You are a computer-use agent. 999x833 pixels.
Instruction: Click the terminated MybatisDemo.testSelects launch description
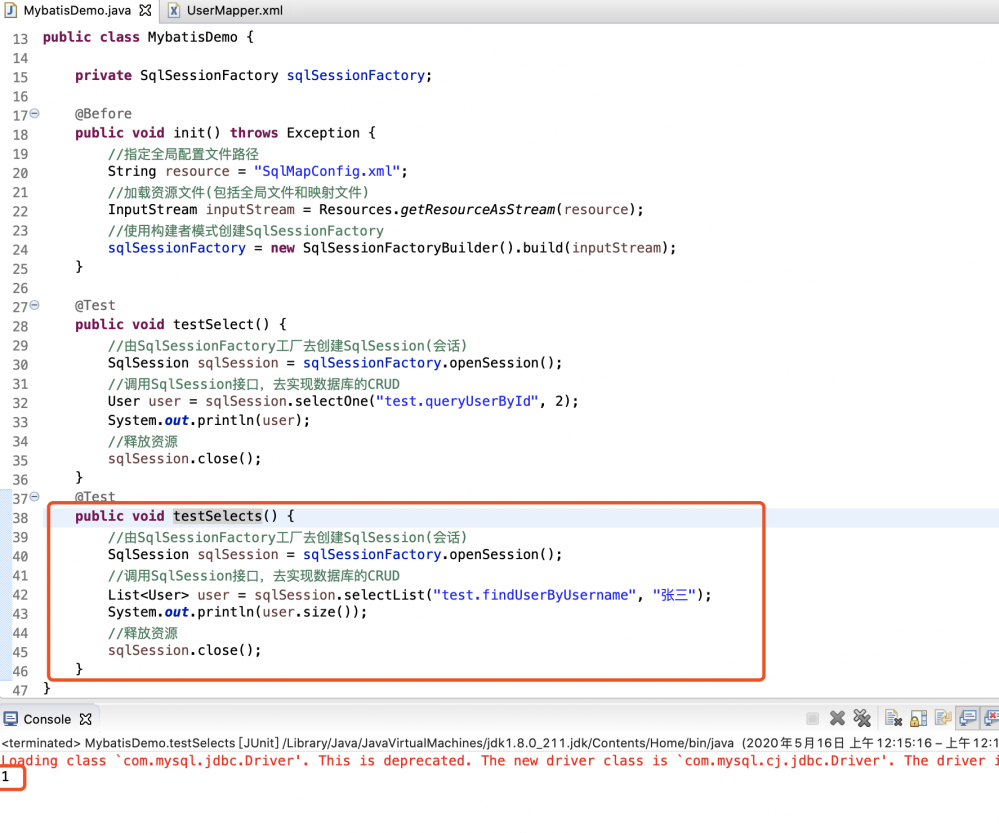pos(500,742)
